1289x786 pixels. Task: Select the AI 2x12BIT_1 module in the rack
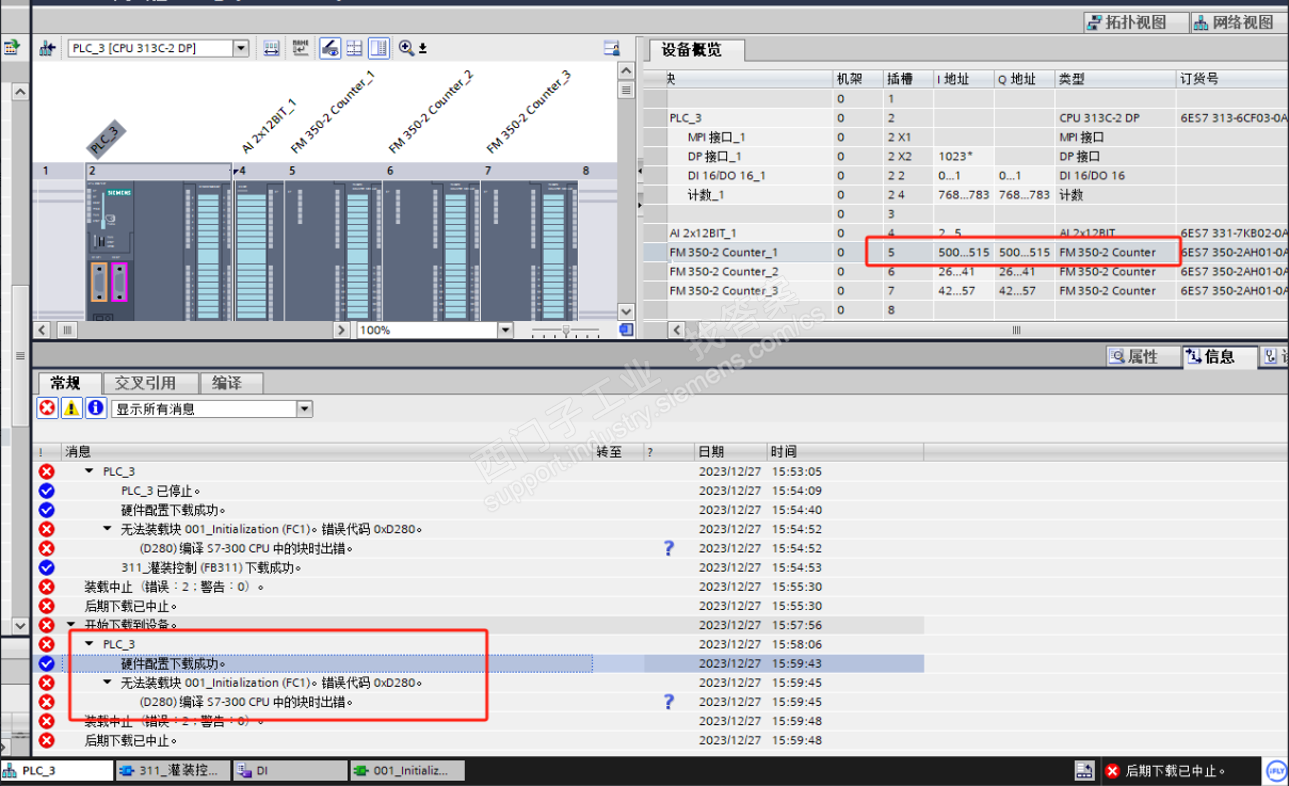coord(257,250)
